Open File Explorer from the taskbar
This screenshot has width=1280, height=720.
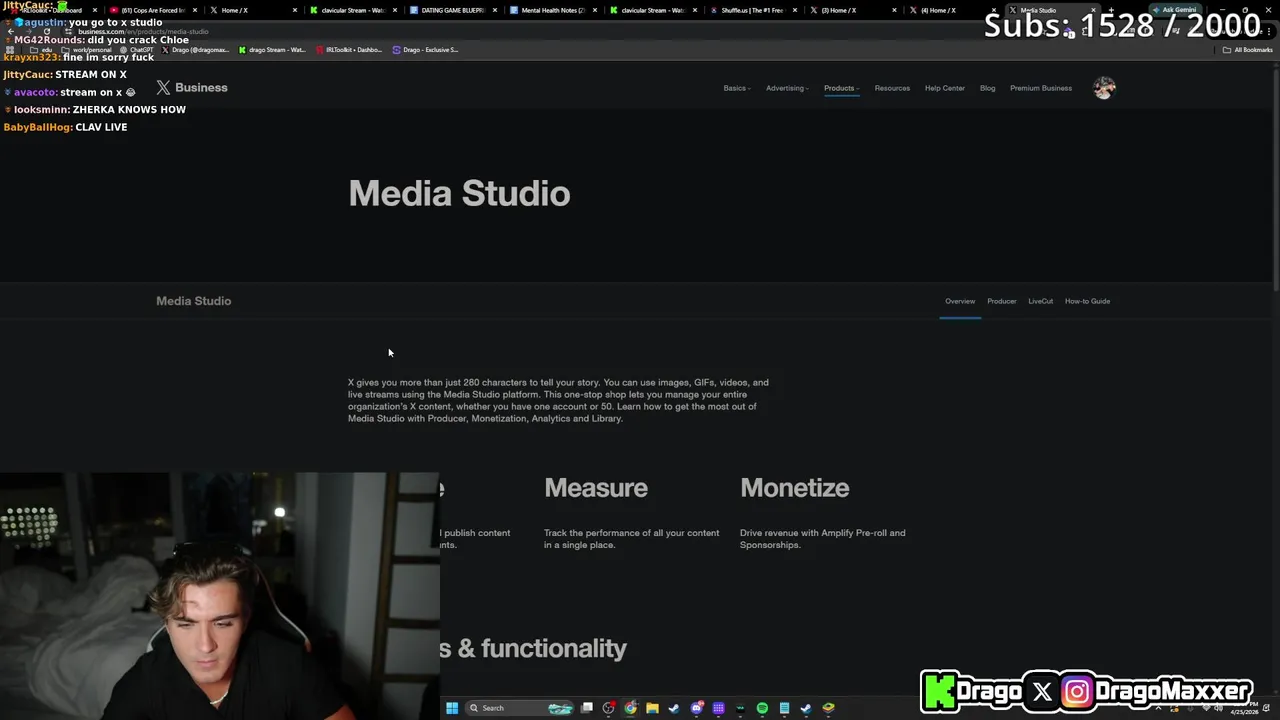(x=652, y=708)
